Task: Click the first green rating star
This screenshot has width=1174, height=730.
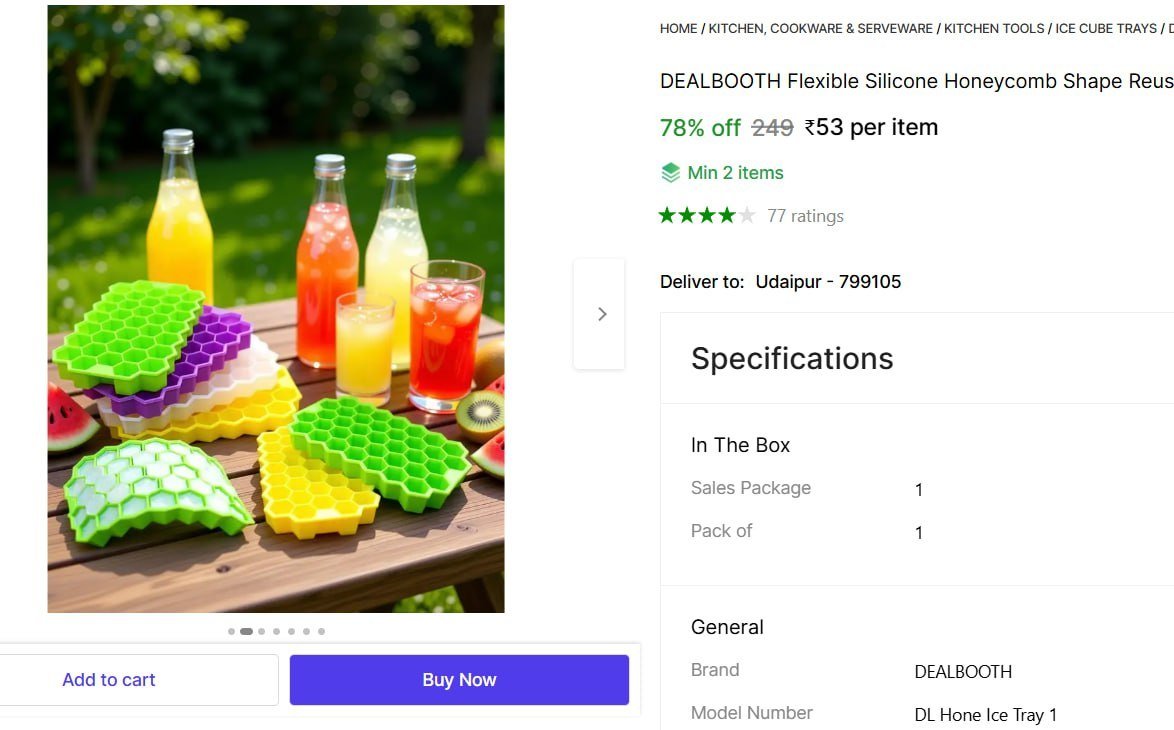Action: (667, 215)
